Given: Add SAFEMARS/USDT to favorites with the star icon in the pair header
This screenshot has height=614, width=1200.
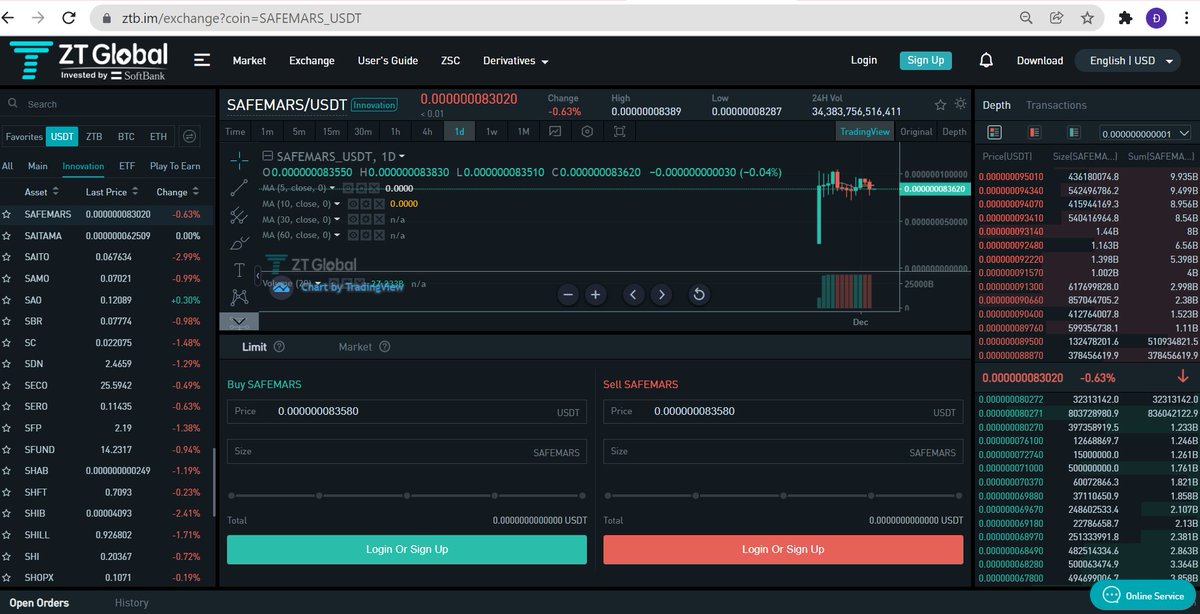Looking at the screenshot, I should pyautogui.click(x=940, y=104).
